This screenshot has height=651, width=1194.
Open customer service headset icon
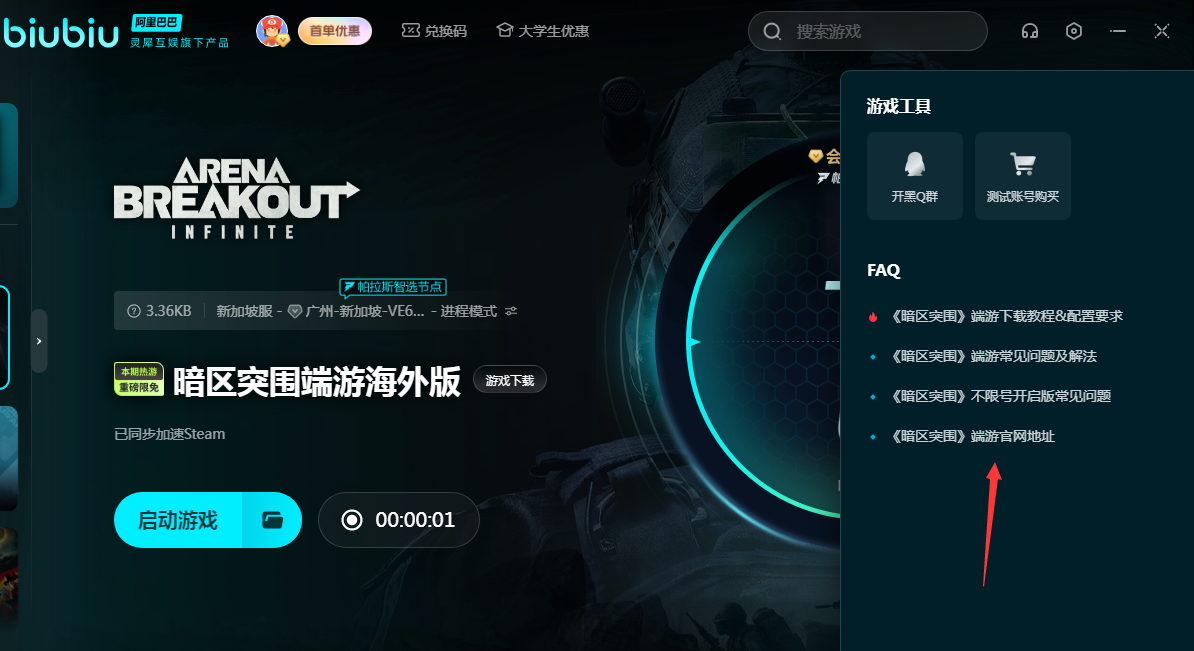tap(1030, 31)
